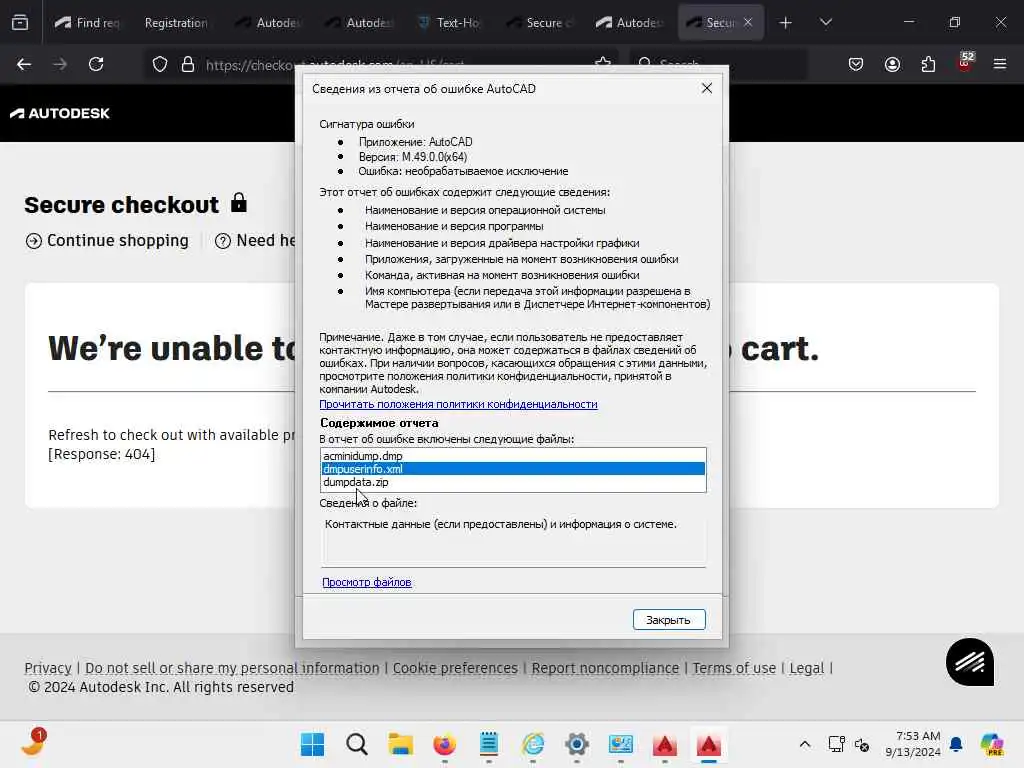
Task: Open the browser extensions puzzle icon
Action: 928,64
